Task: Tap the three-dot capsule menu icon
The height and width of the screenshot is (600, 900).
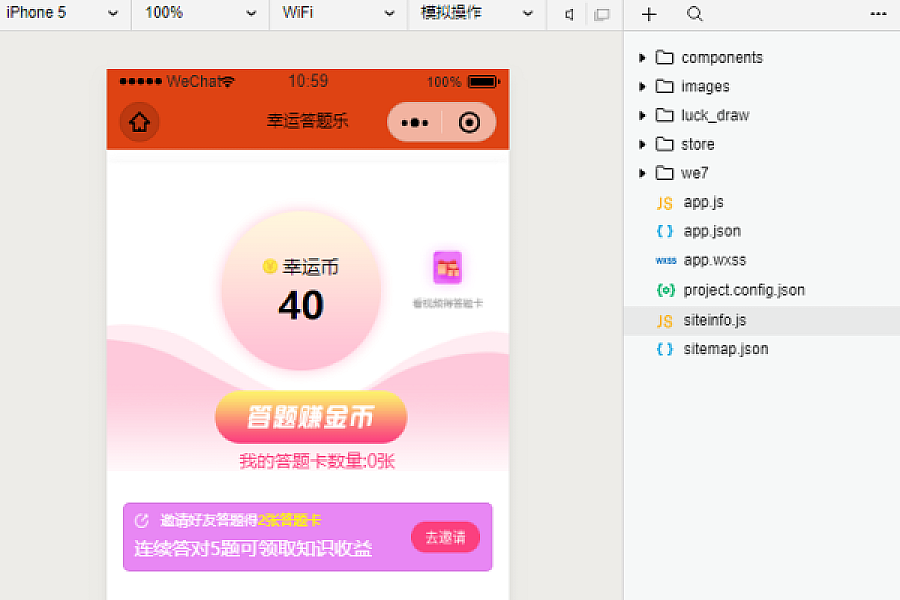Action: (x=414, y=122)
